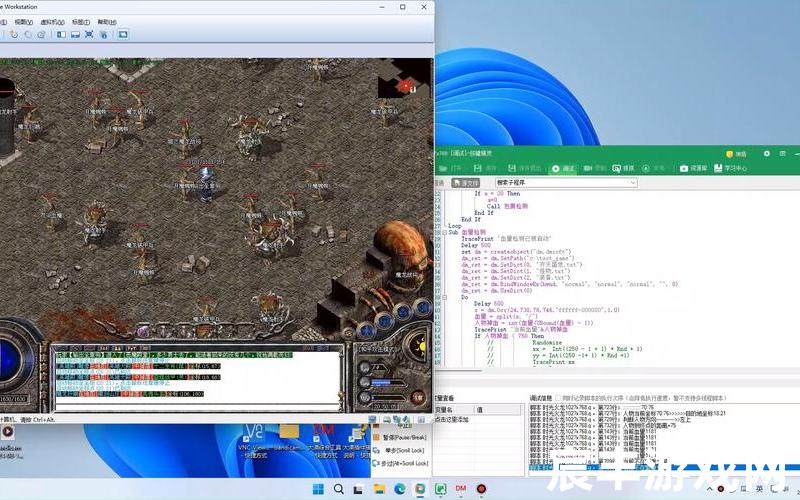Click the 变量名 column header
800x500 pixels.
[x=453, y=410]
